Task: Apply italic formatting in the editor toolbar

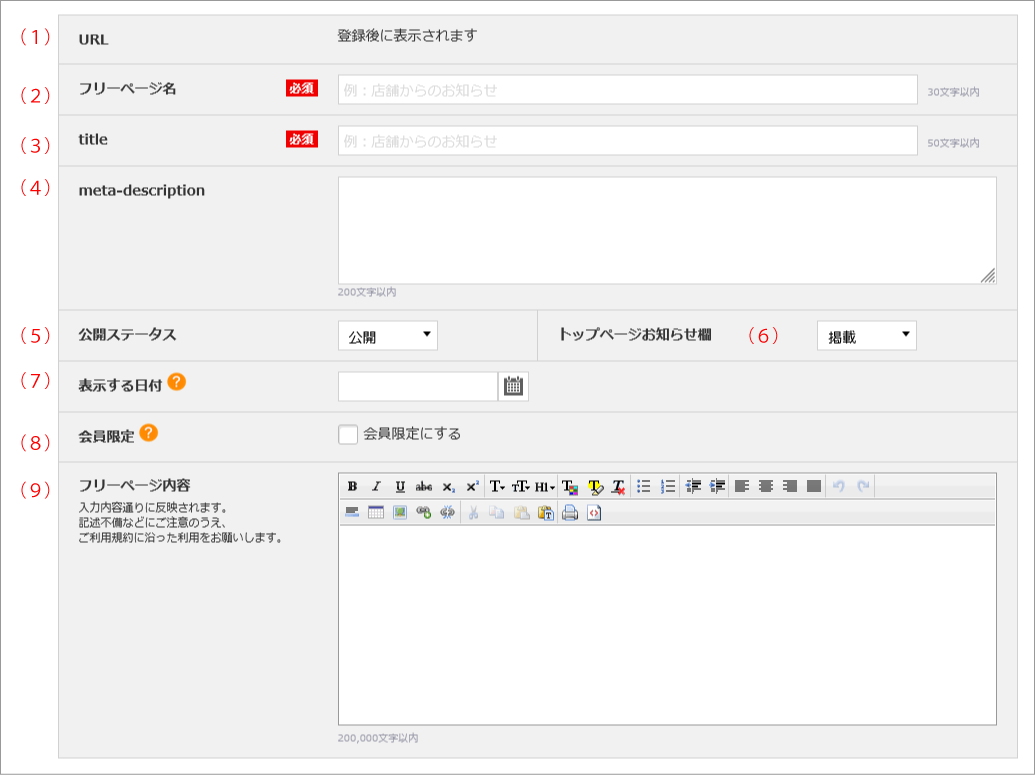Action: (376, 486)
